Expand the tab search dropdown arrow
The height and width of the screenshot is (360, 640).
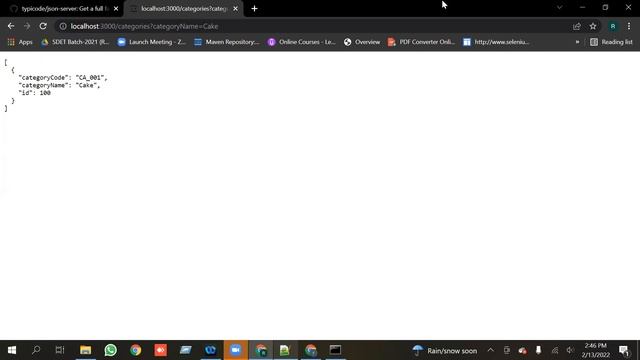(x=560, y=7)
